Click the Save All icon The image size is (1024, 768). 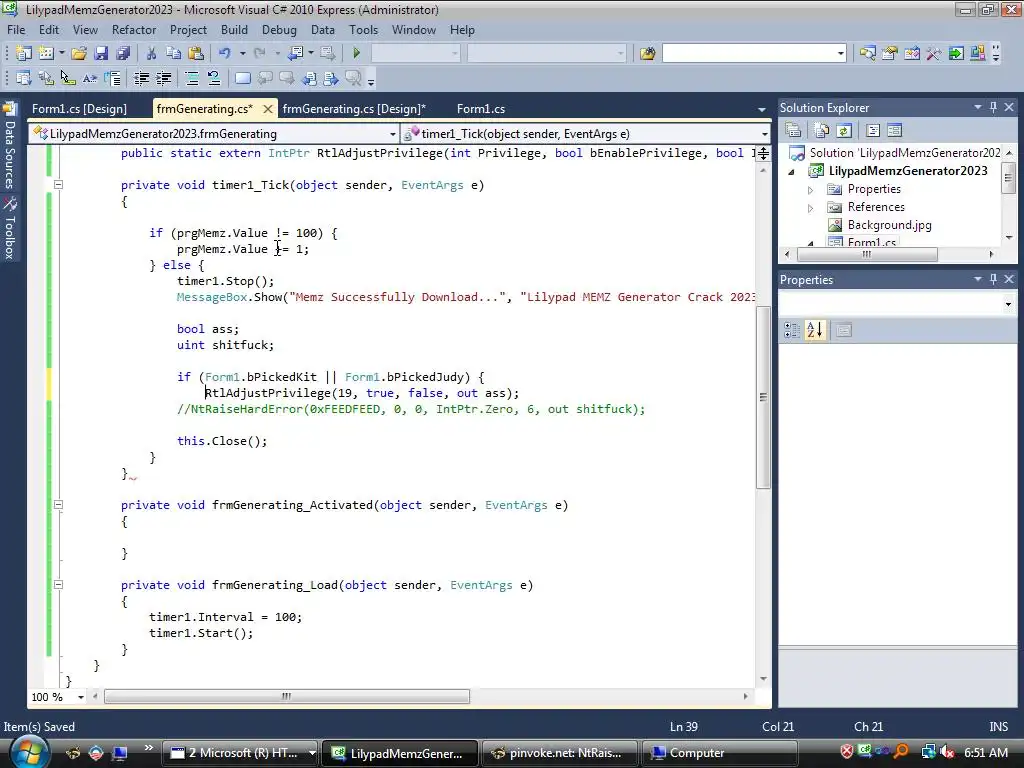(x=123, y=53)
